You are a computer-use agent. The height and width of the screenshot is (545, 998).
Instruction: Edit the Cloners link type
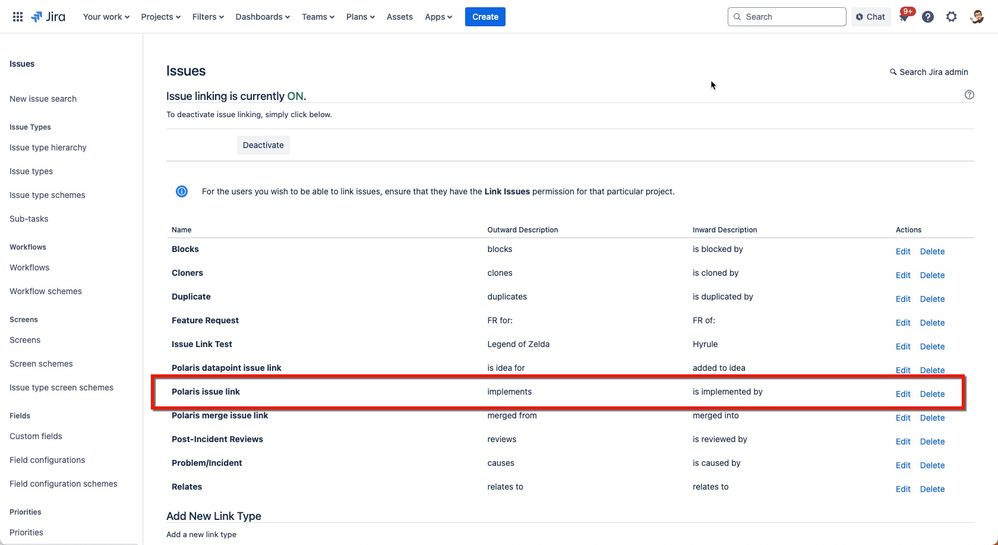click(x=903, y=275)
